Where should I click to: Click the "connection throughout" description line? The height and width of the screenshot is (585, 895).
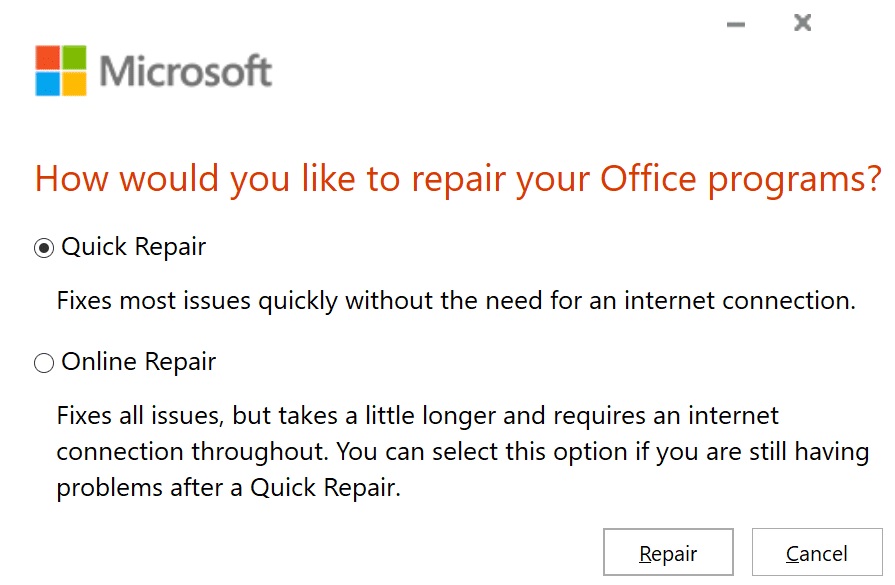(462, 452)
